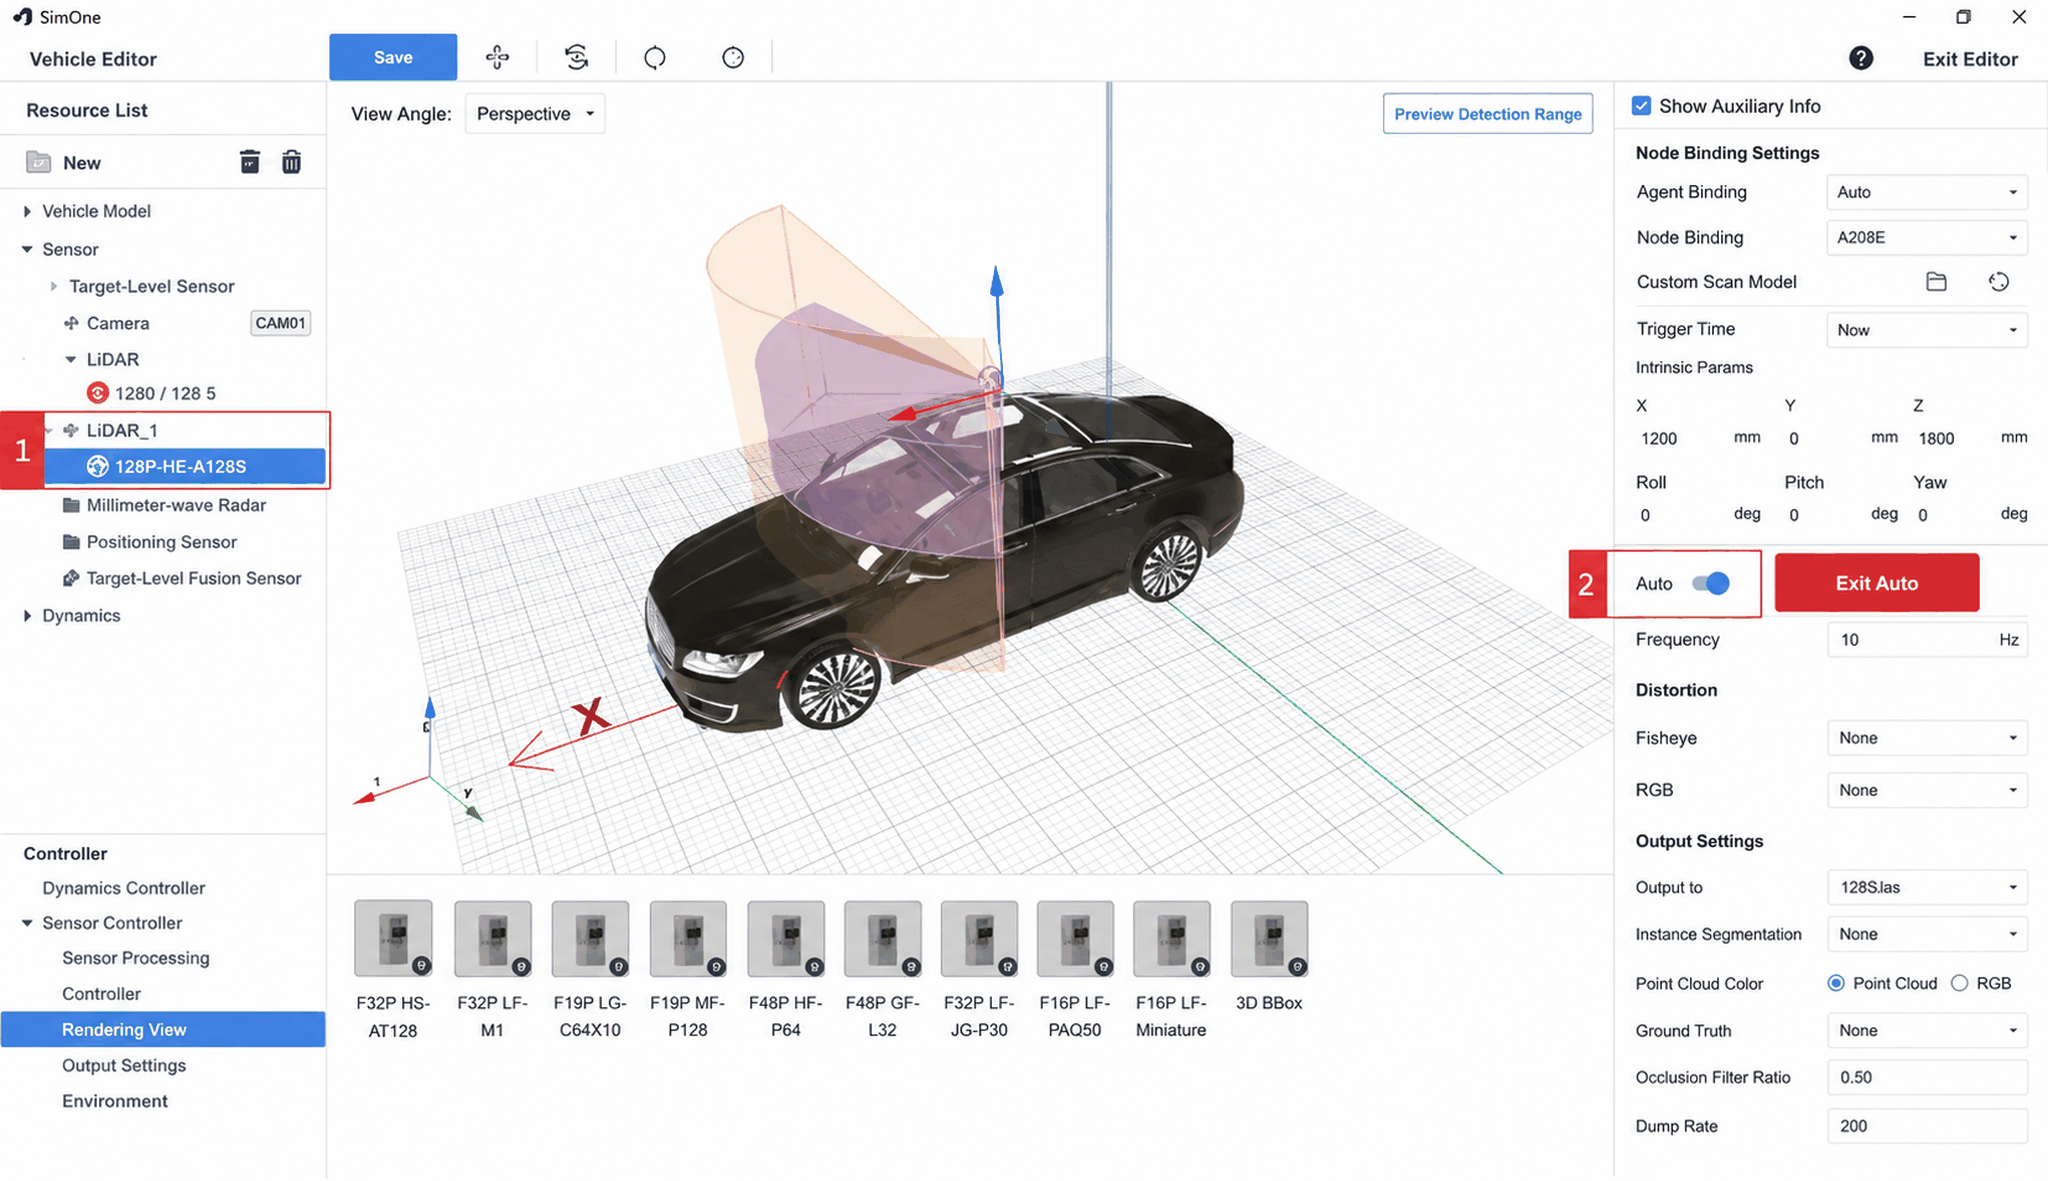
Task: Open Dynamics Controller in the Controller panel
Action: (x=123, y=888)
